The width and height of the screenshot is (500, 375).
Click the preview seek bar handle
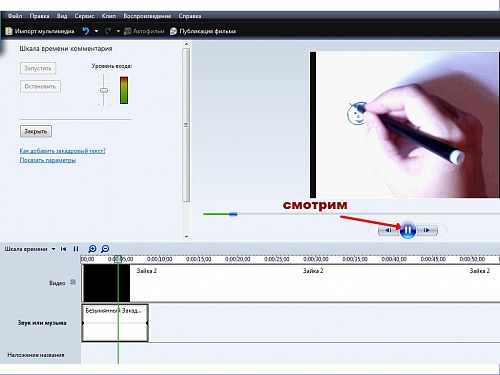pyautogui.click(x=233, y=214)
